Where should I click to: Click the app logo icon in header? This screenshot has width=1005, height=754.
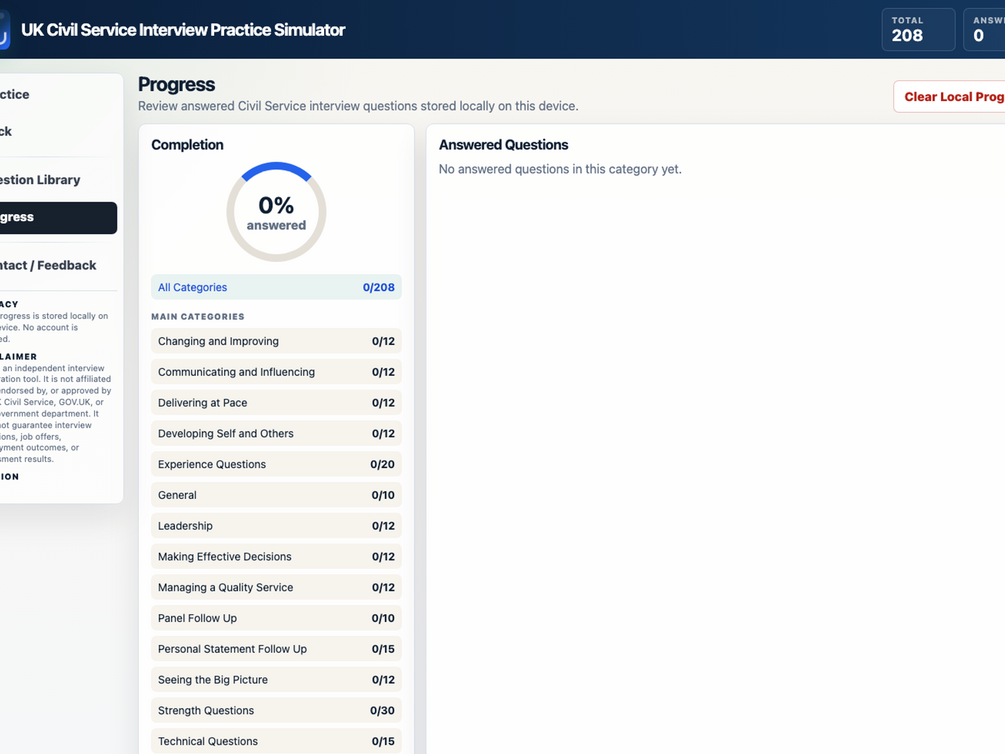(x=4, y=30)
